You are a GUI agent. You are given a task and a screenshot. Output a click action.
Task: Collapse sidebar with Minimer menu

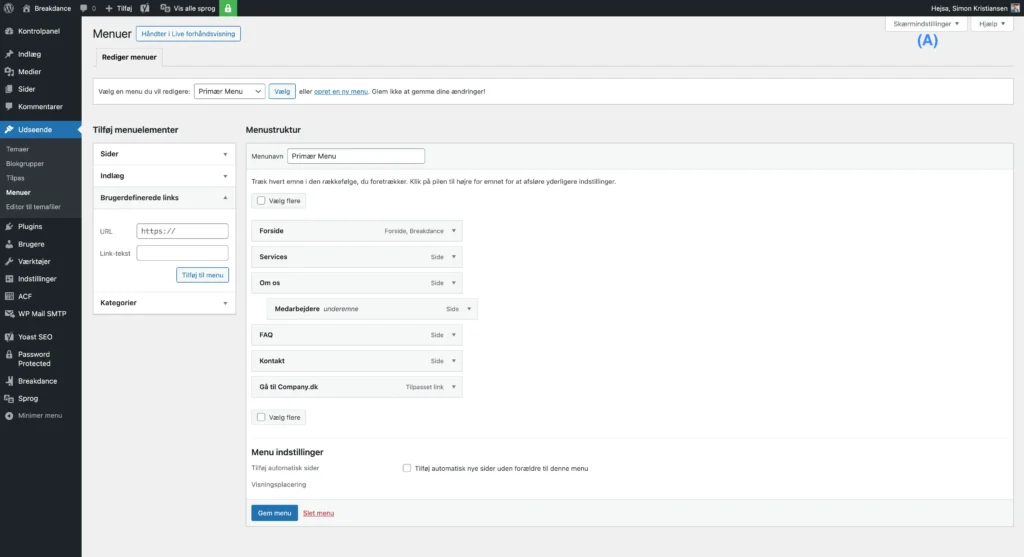tap(39, 415)
